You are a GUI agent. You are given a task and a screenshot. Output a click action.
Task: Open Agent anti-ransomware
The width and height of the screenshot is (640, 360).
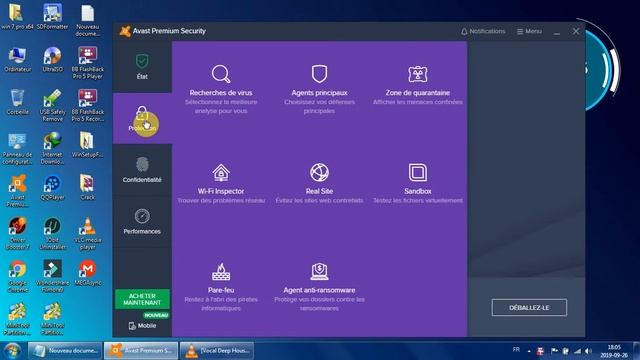click(319, 287)
